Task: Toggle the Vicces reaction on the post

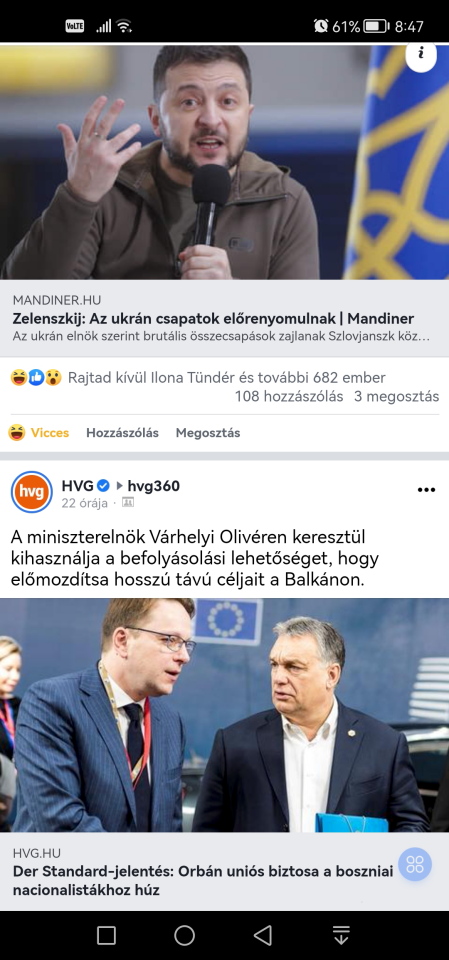Action: click(x=39, y=433)
